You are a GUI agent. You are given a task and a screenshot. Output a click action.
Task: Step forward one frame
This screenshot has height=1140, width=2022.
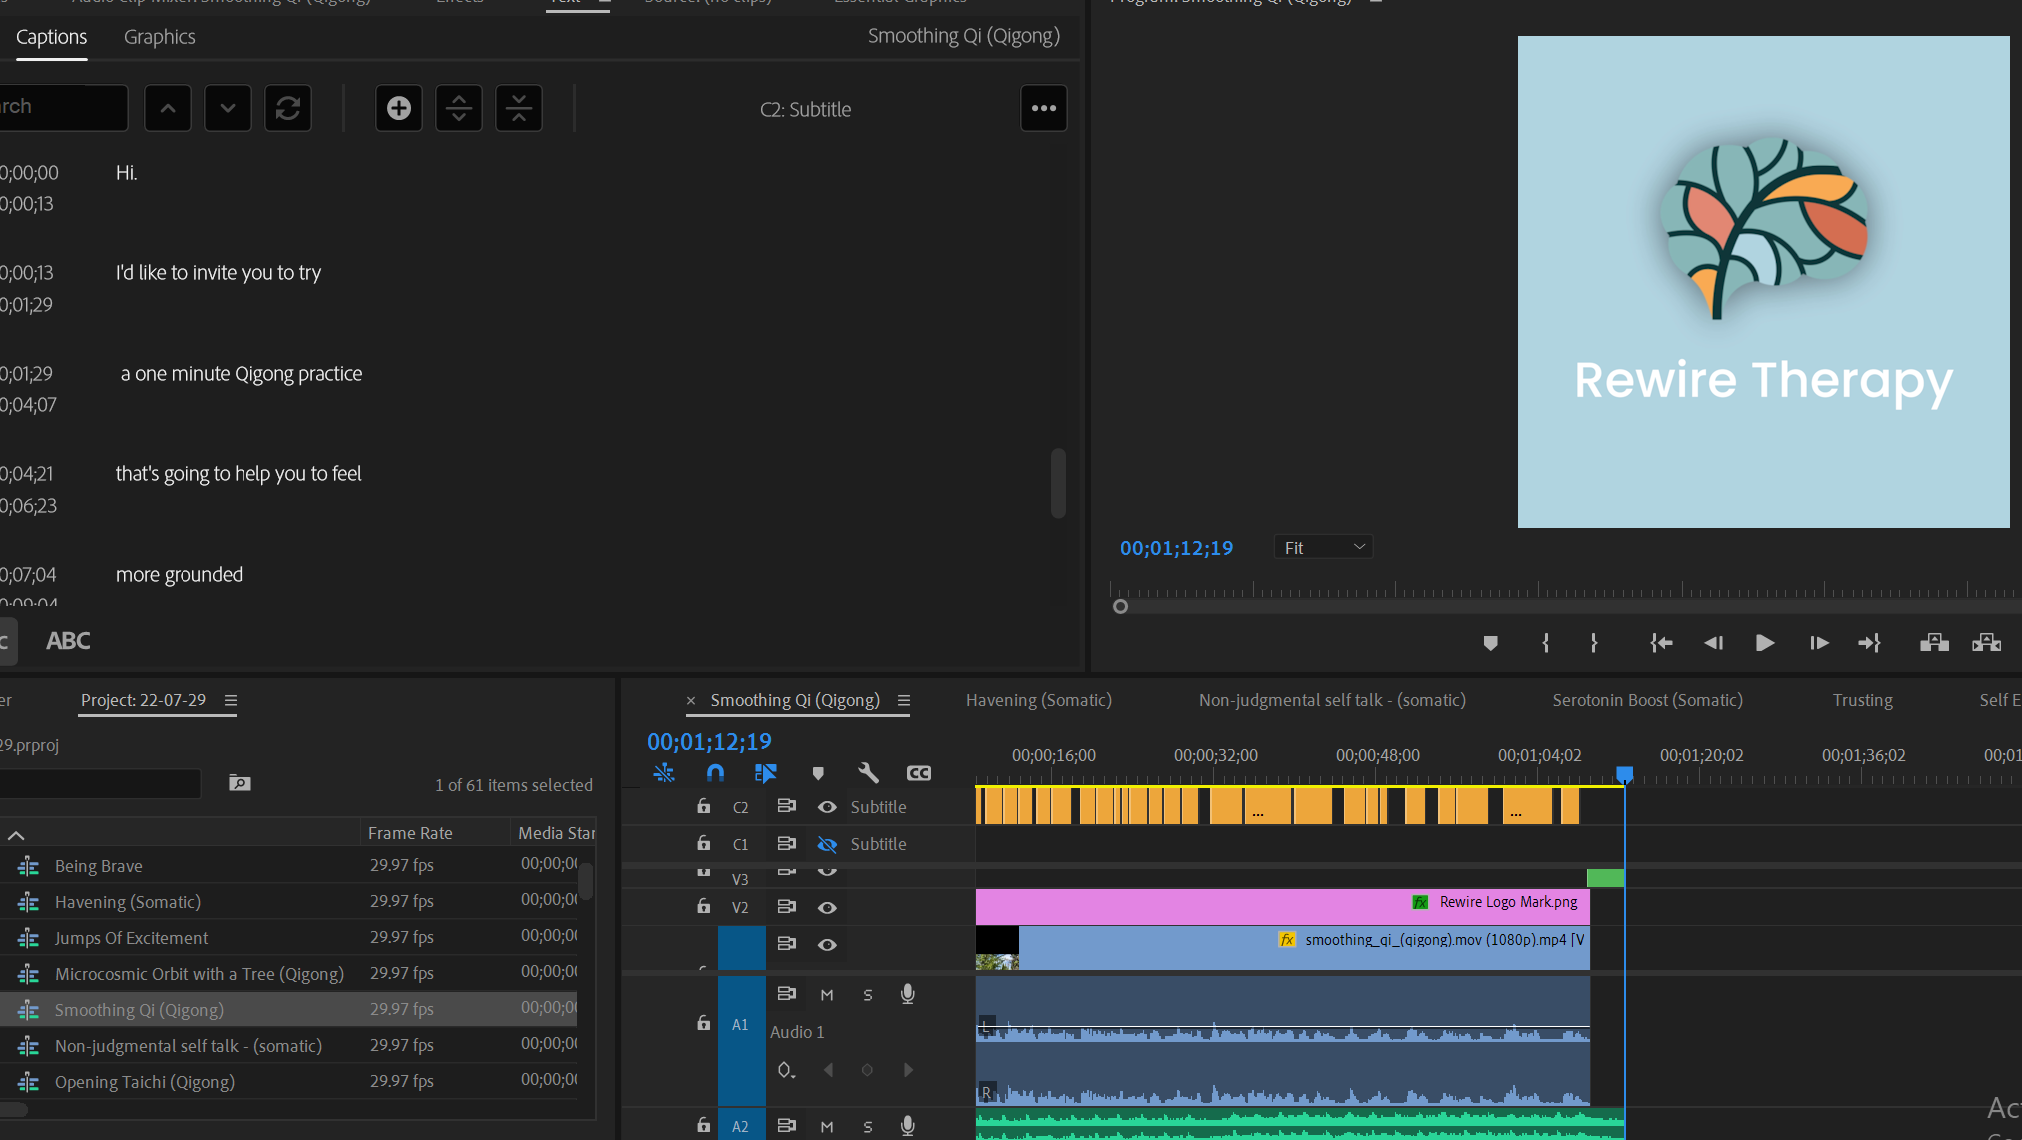tap(1819, 643)
